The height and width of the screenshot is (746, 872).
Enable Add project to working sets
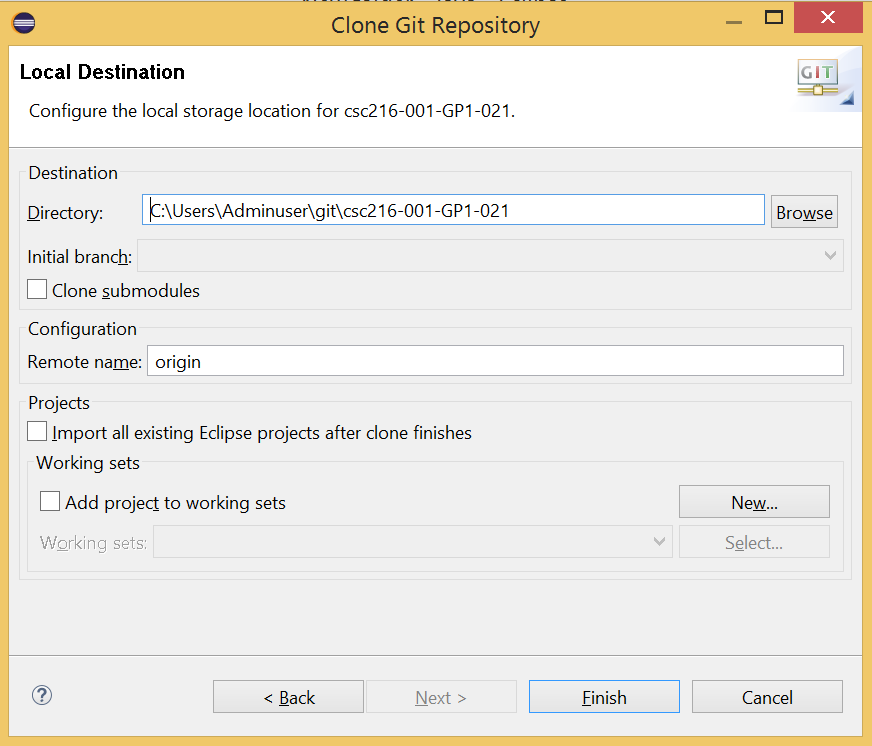(x=50, y=501)
